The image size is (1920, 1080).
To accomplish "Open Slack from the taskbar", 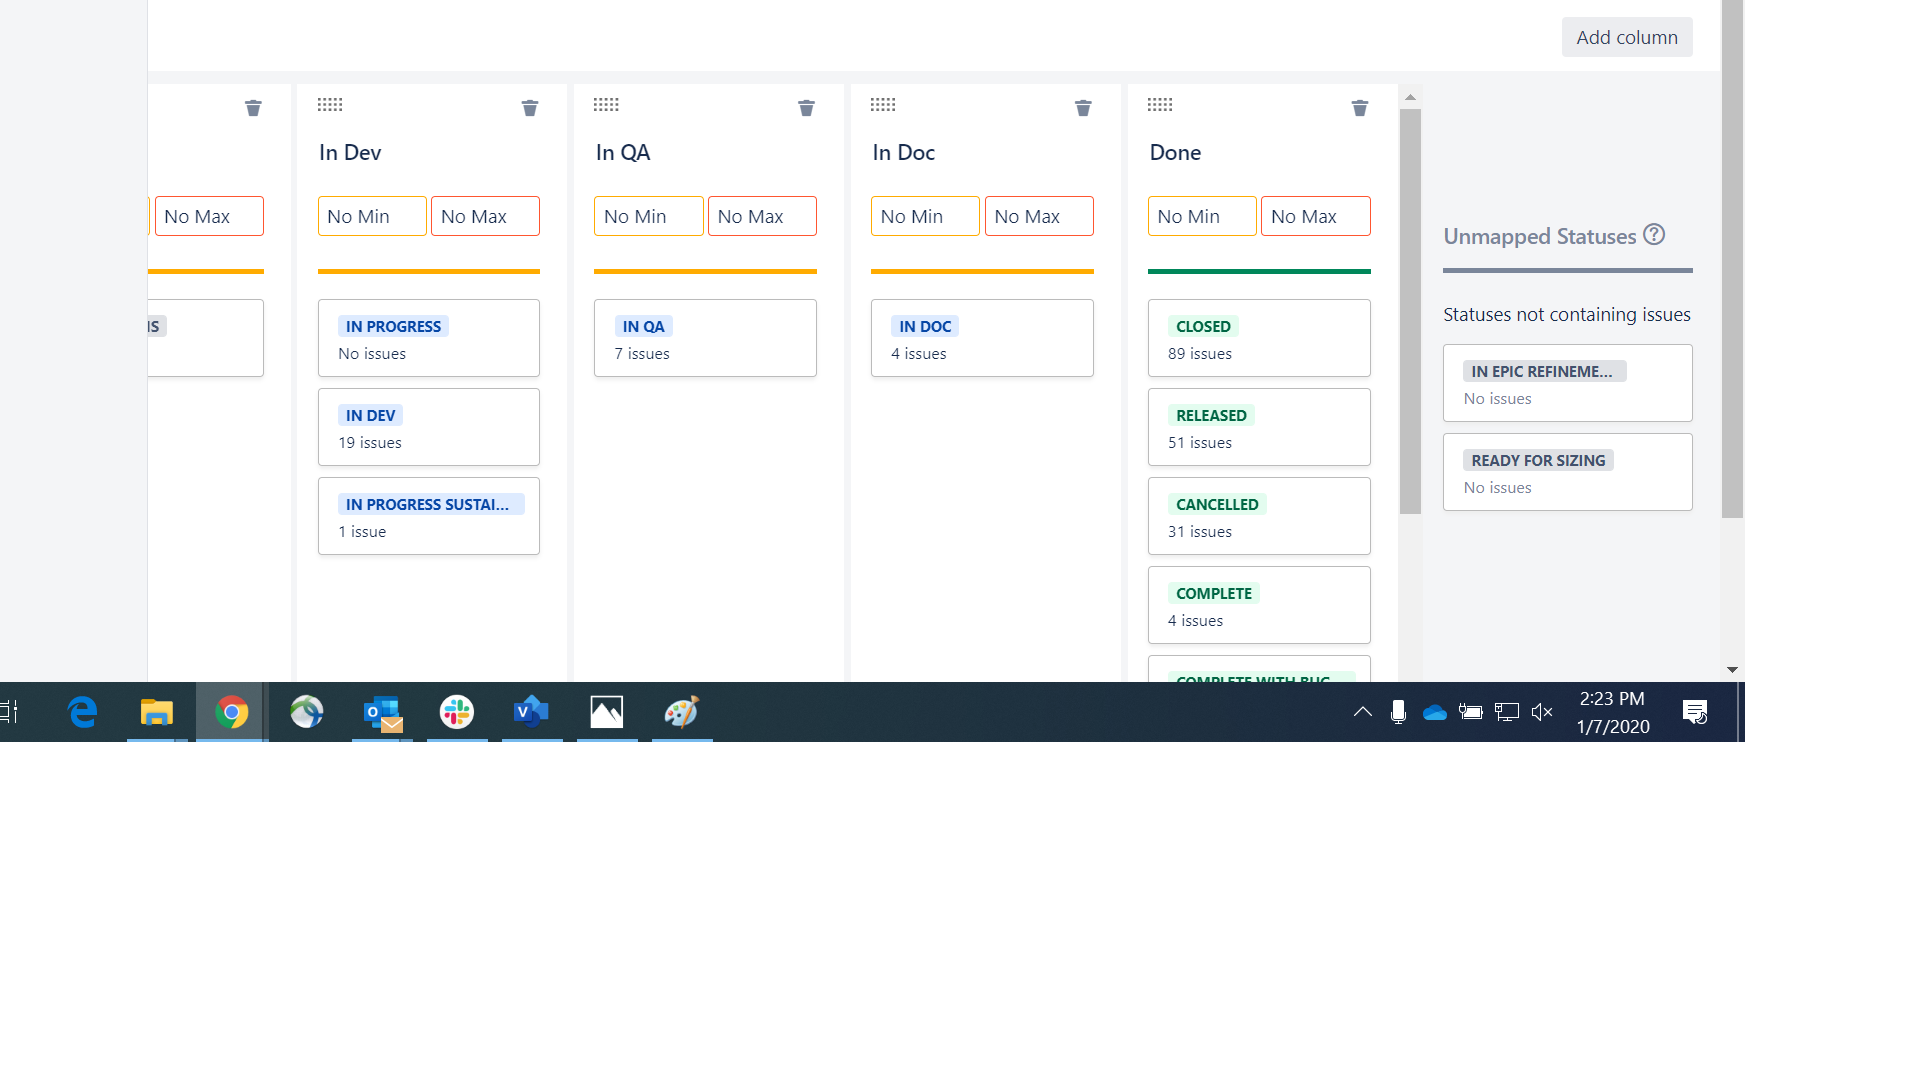I will (457, 712).
